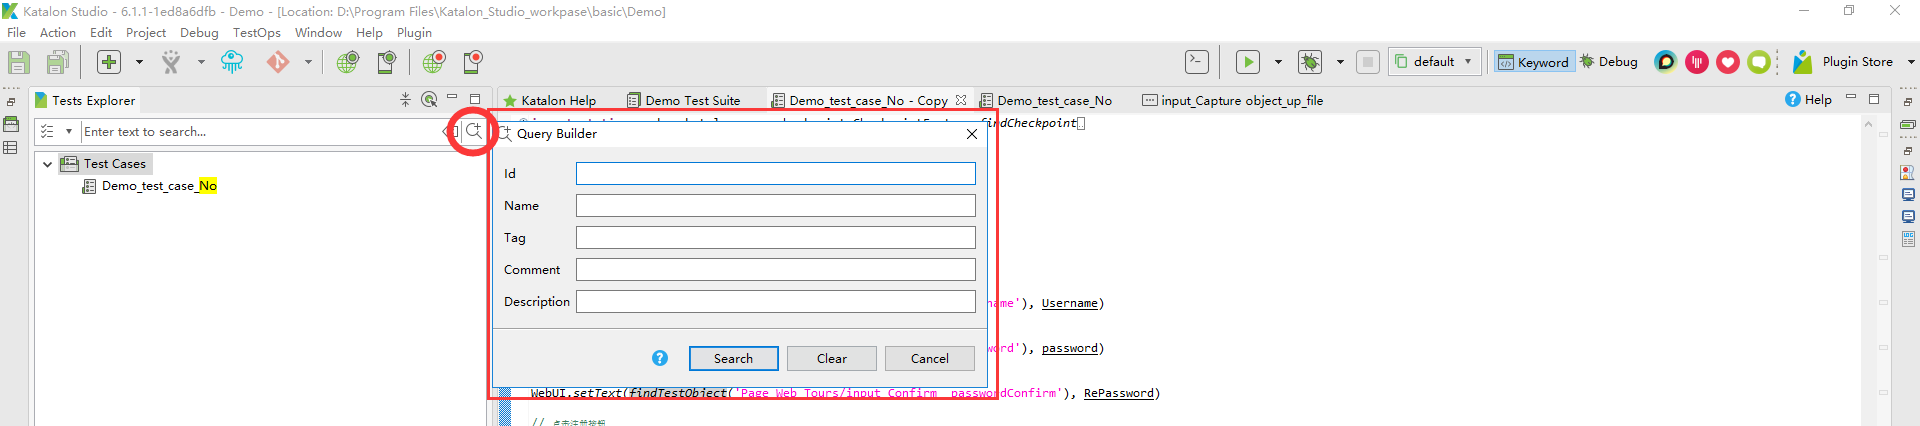Collapse the Test Cases tree folder
This screenshot has height=426, width=1920.
(47, 164)
